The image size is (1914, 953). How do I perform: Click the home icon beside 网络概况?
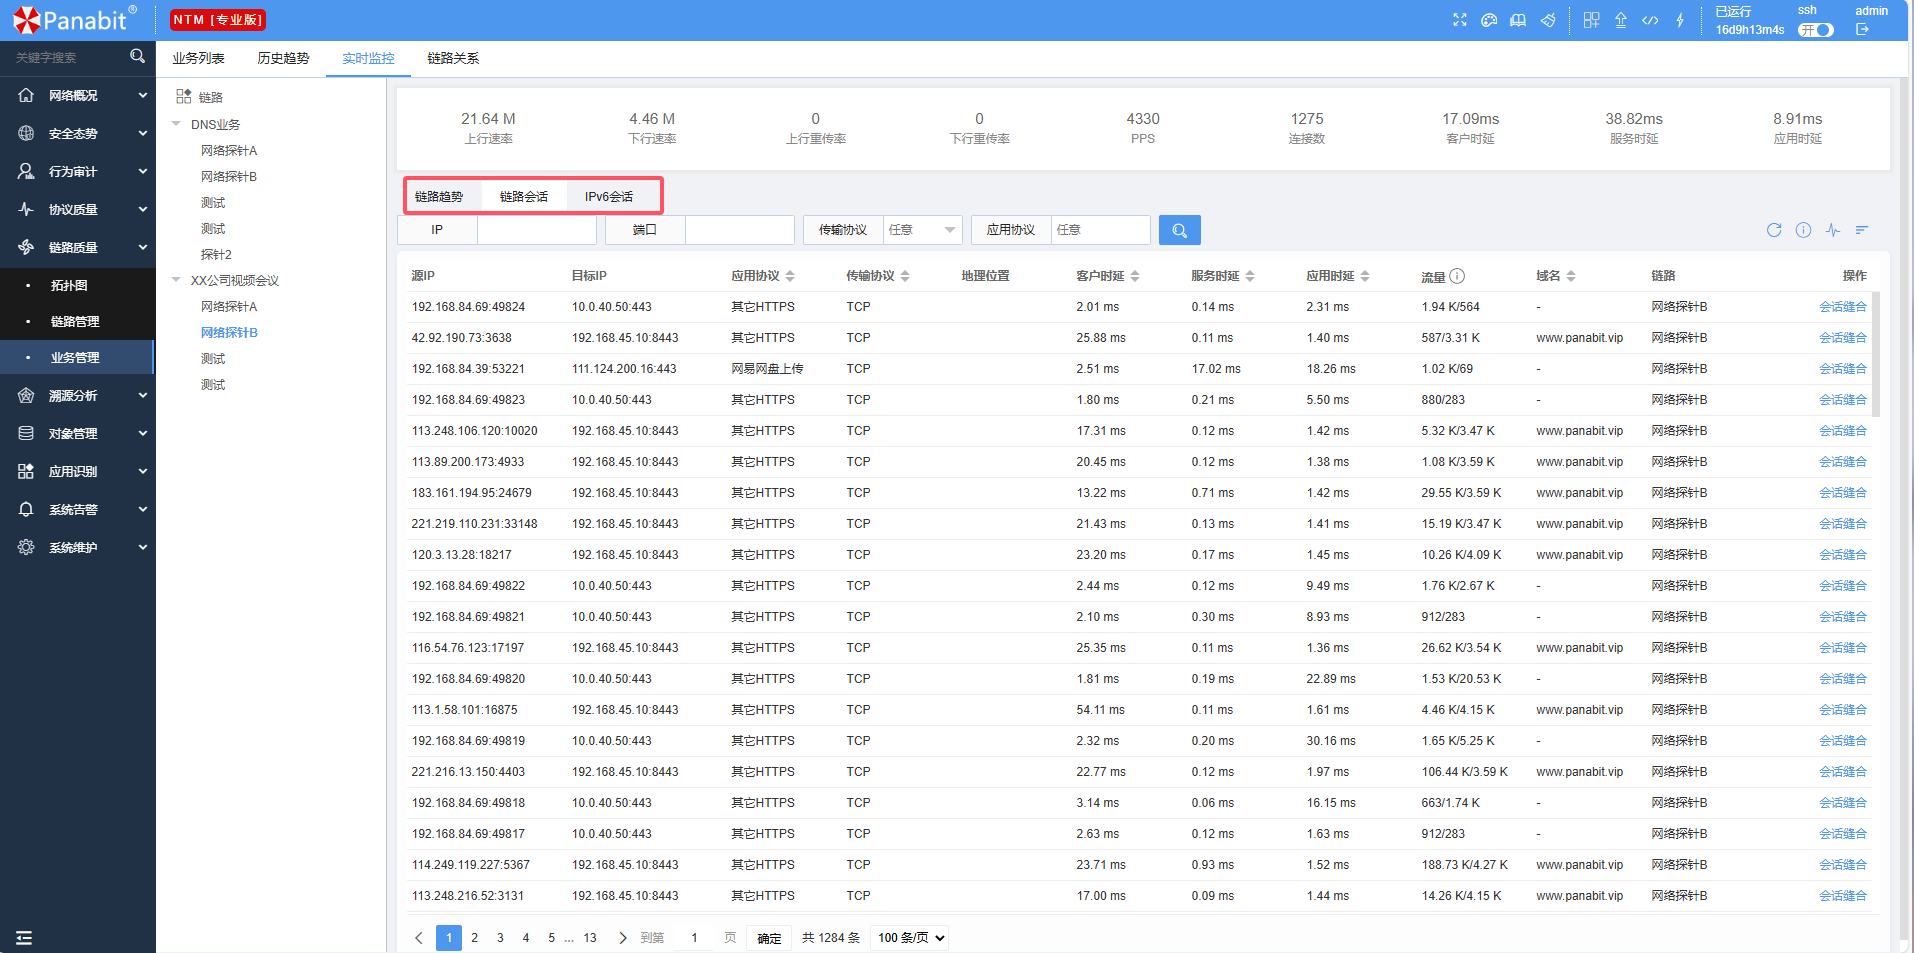tap(26, 95)
